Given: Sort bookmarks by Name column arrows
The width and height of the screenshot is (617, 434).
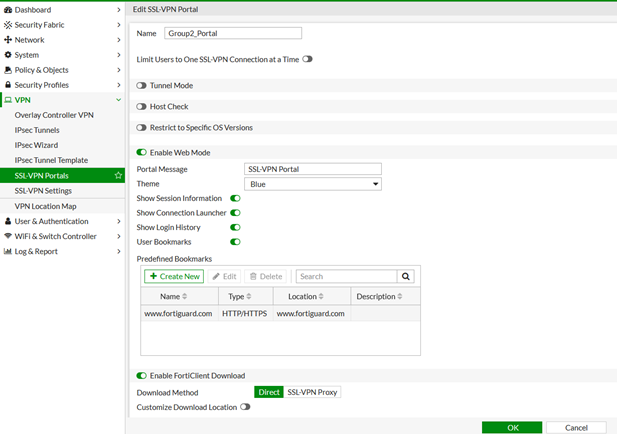Looking at the screenshot, I should pyautogui.click(x=185, y=296).
